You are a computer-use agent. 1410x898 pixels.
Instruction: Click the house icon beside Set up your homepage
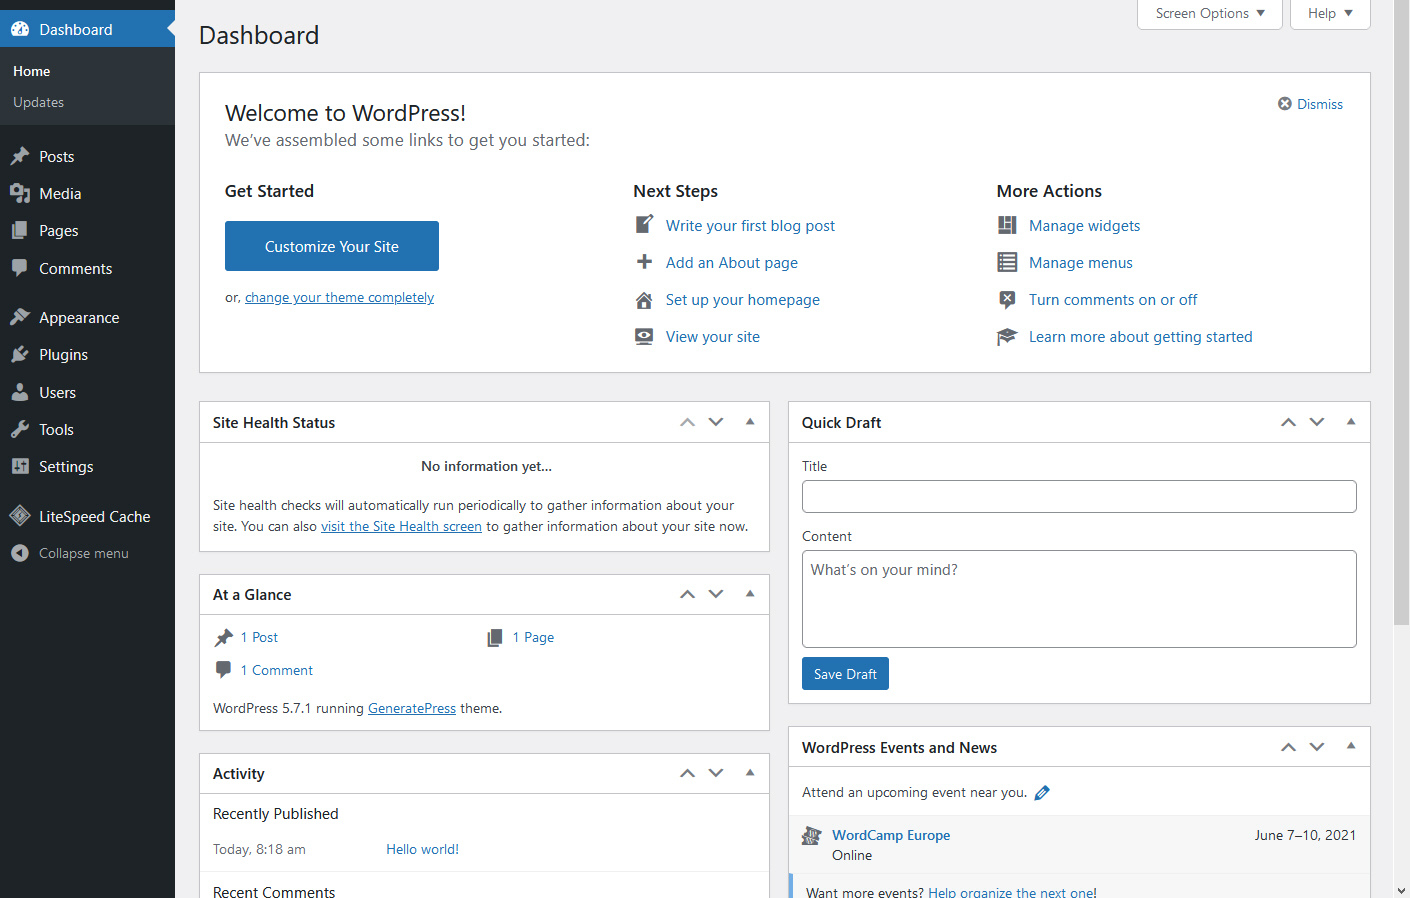pyautogui.click(x=645, y=300)
